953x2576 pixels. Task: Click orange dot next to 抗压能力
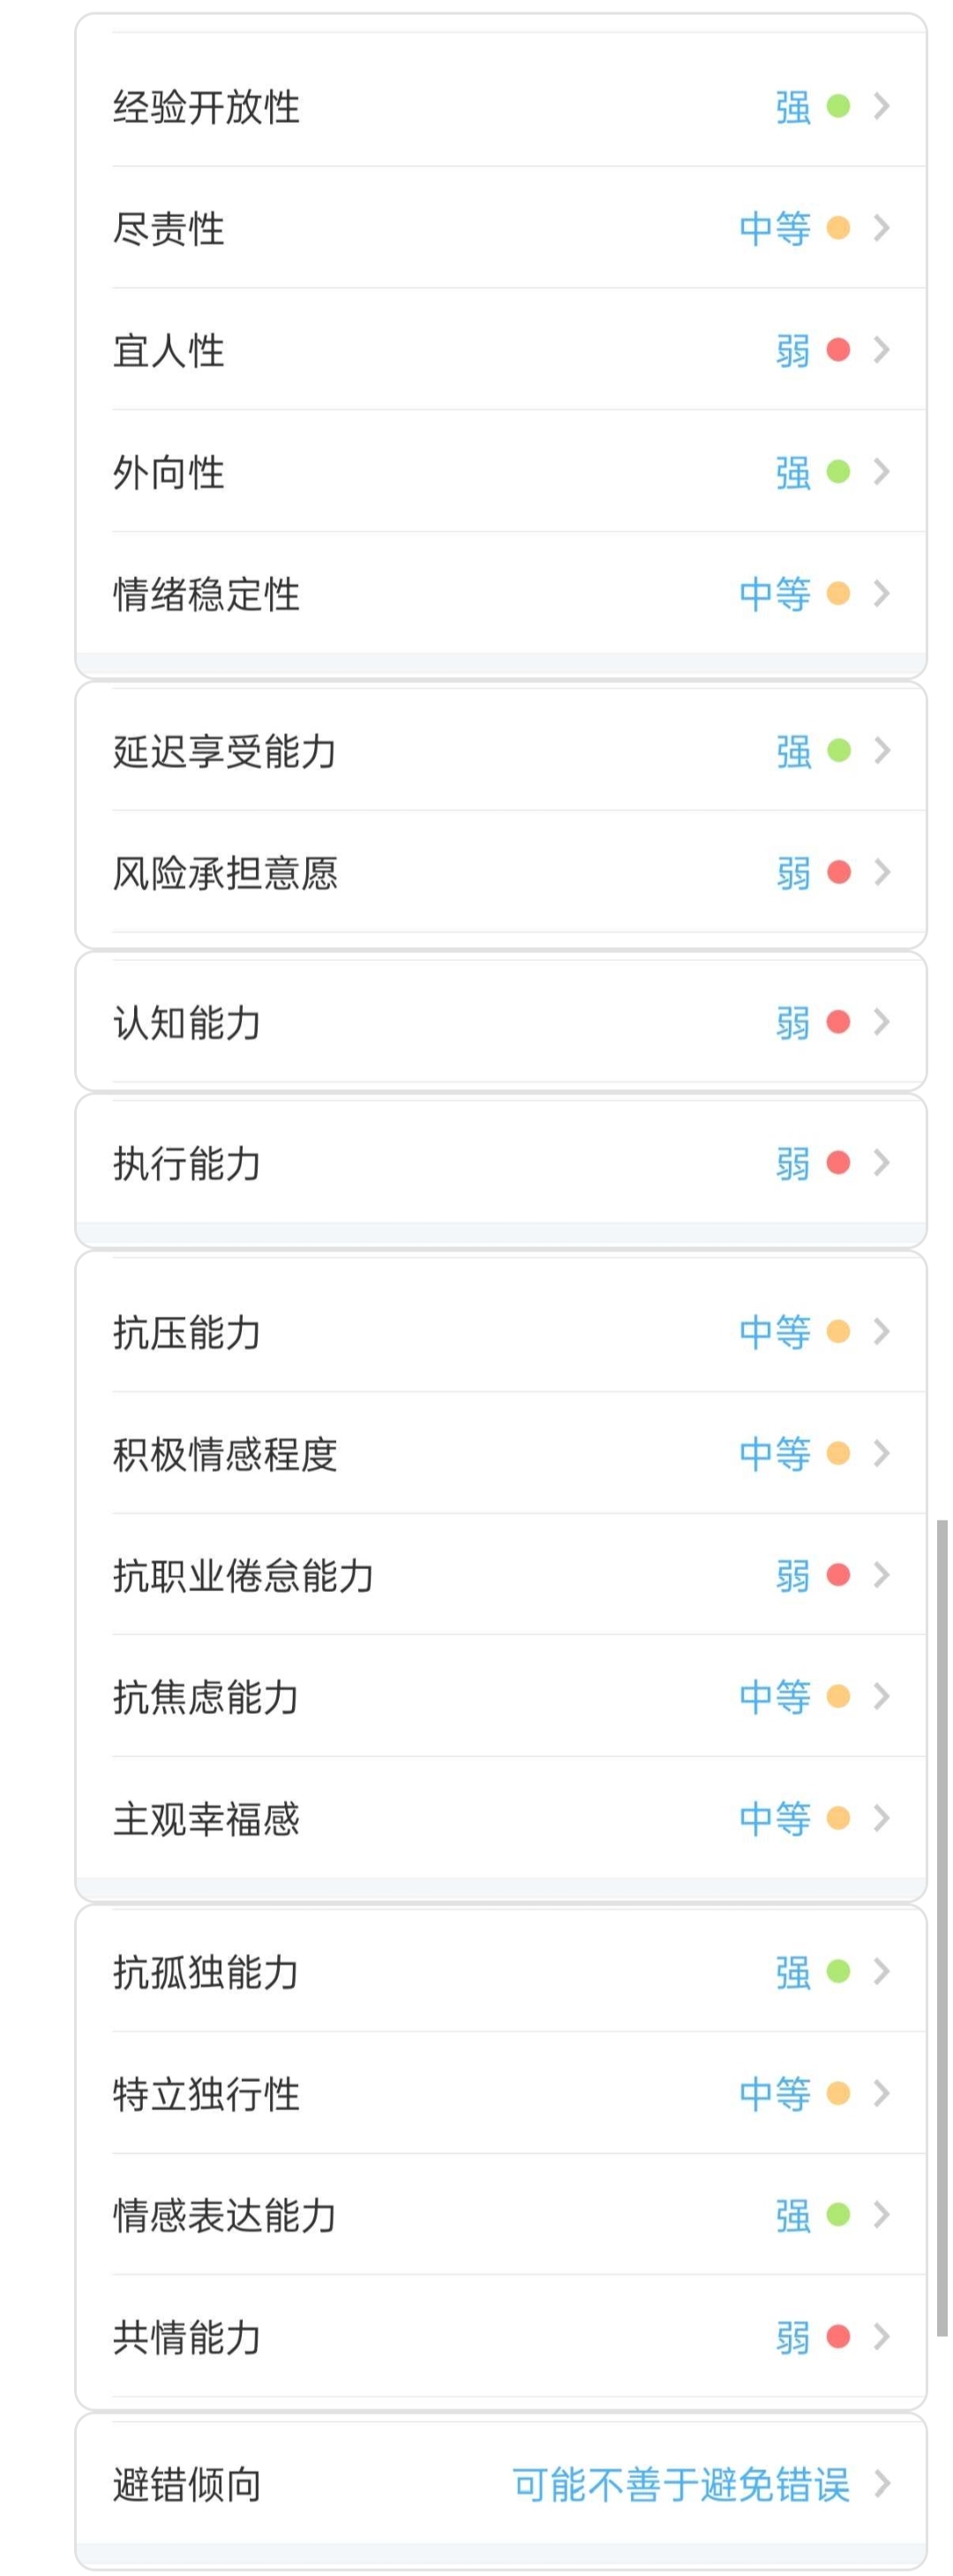(838, 1331)
